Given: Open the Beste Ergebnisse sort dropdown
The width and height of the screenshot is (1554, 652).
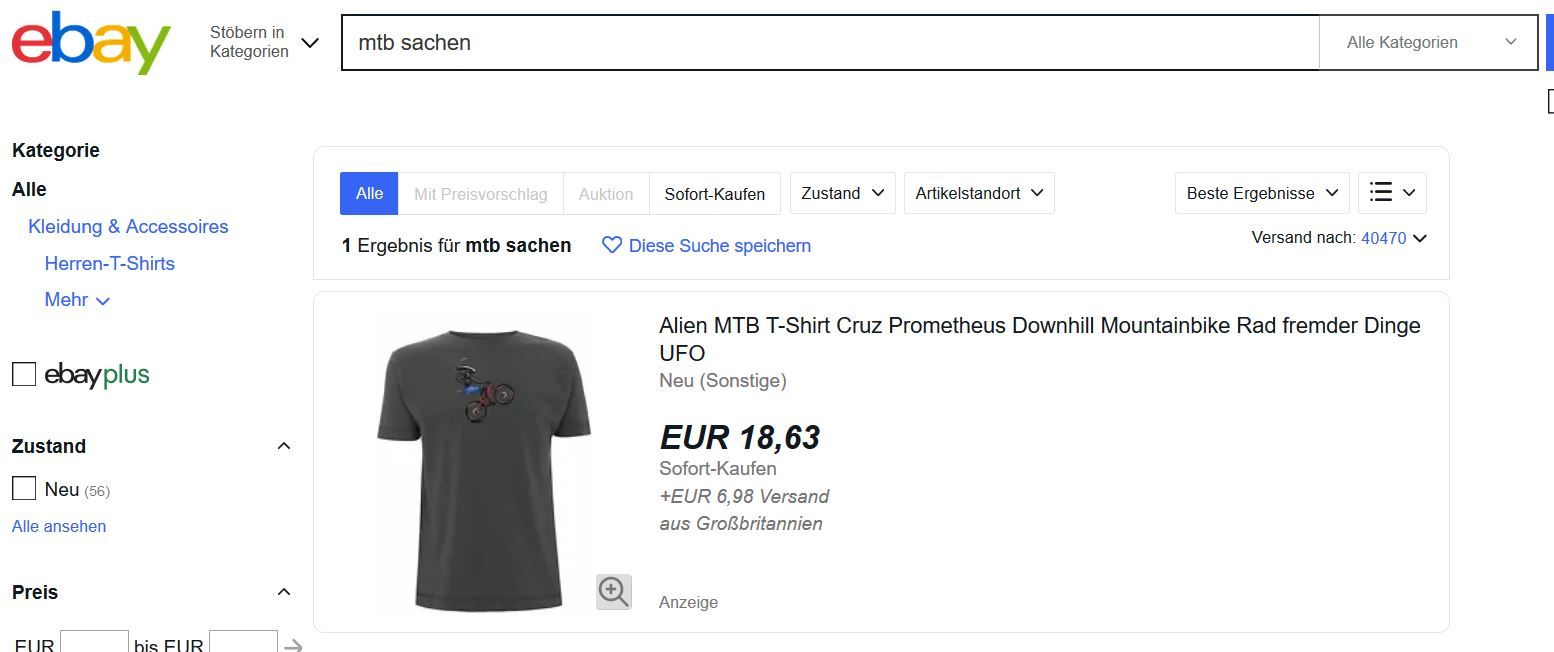Looking at the screenshot, I should point(1261,193).
